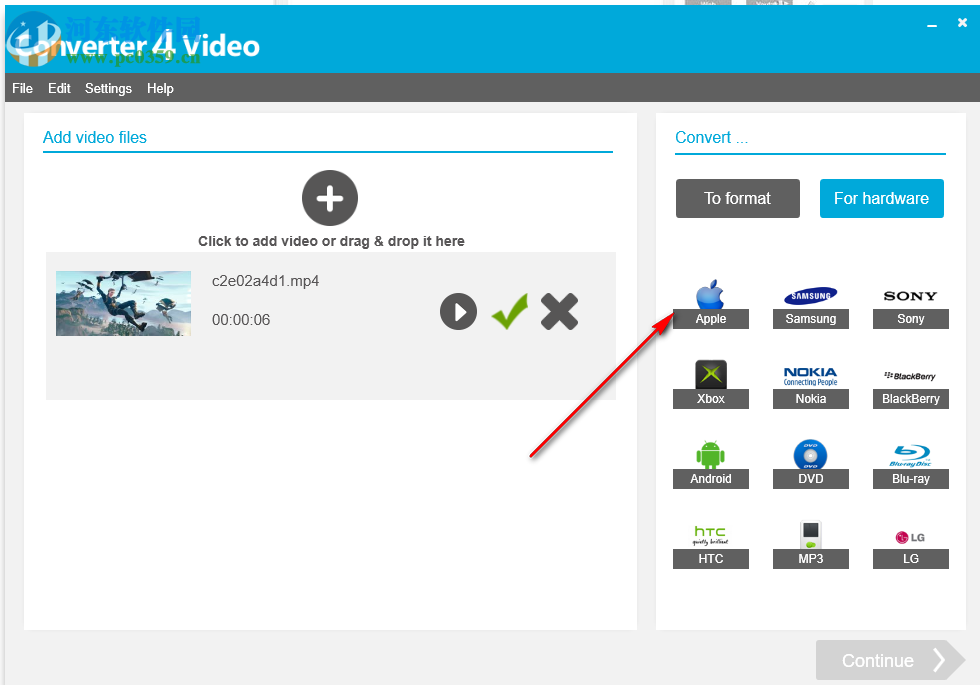
Task: Choose the BlackBerry device profile
Action: pos(910,382)
